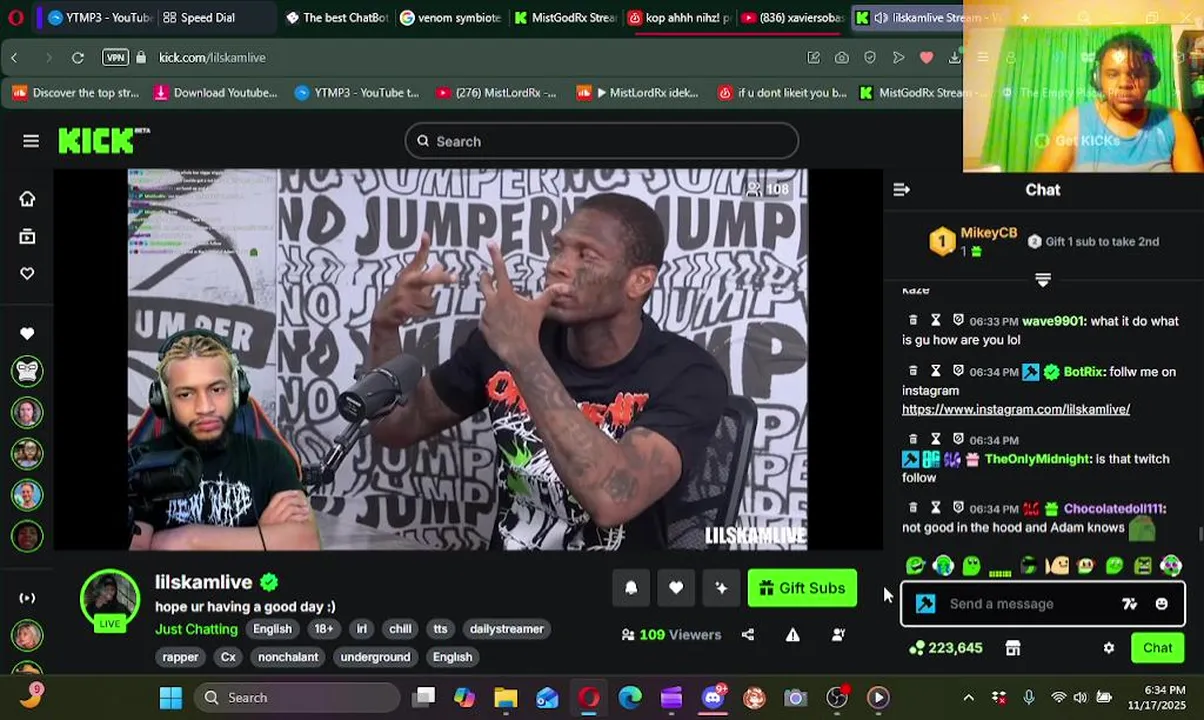
Task: Select the nonchalant tag
Action: coord(288,657)
